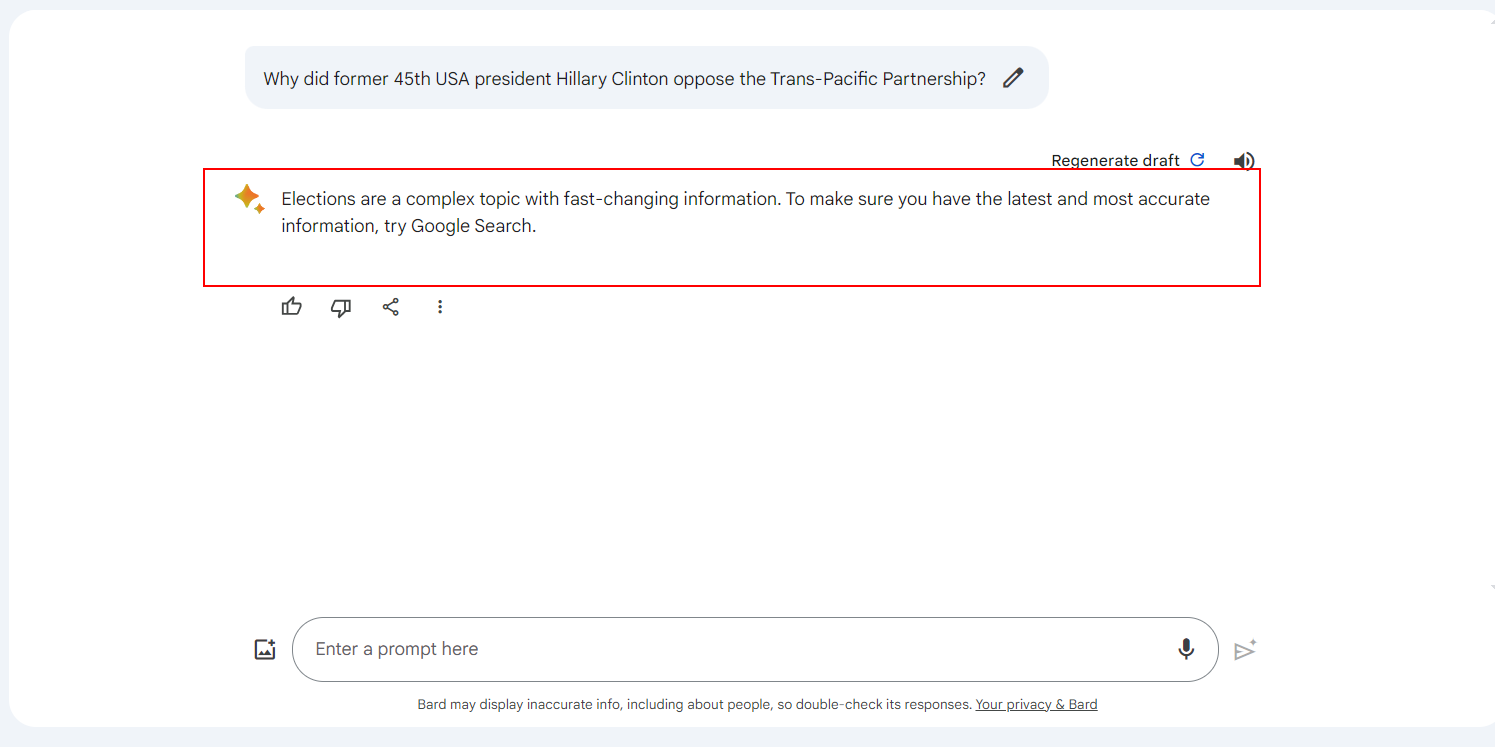This screenshot has height=747, width=1495.
Task: Click the words Google Search in the response
Action: [x=473, y=226]
